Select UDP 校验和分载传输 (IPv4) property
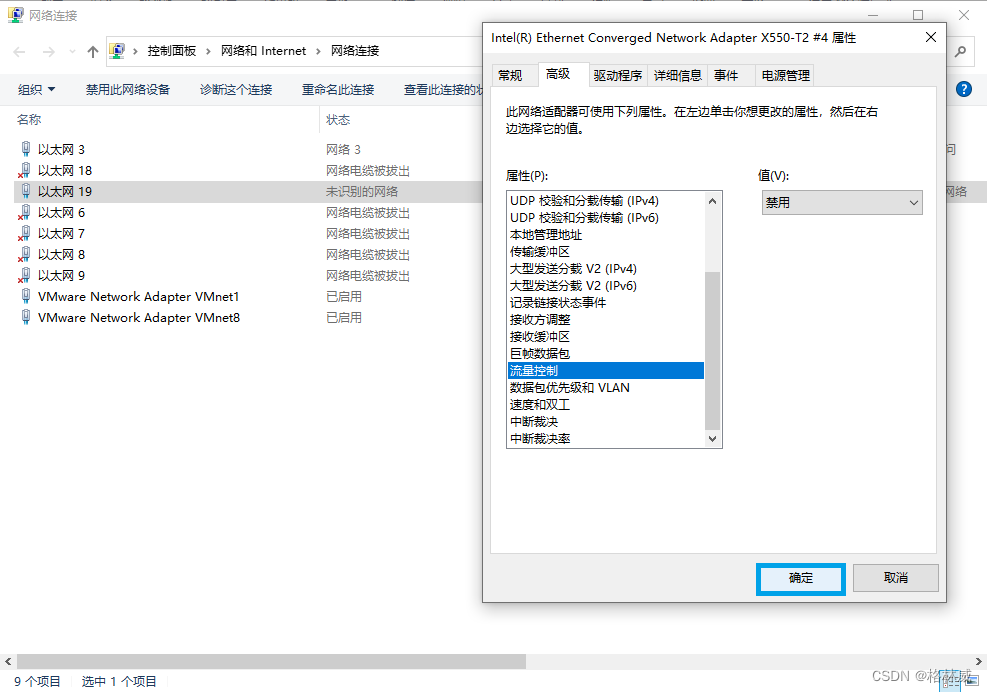This screenshot has height=692, width=987. tap(606, 200)
